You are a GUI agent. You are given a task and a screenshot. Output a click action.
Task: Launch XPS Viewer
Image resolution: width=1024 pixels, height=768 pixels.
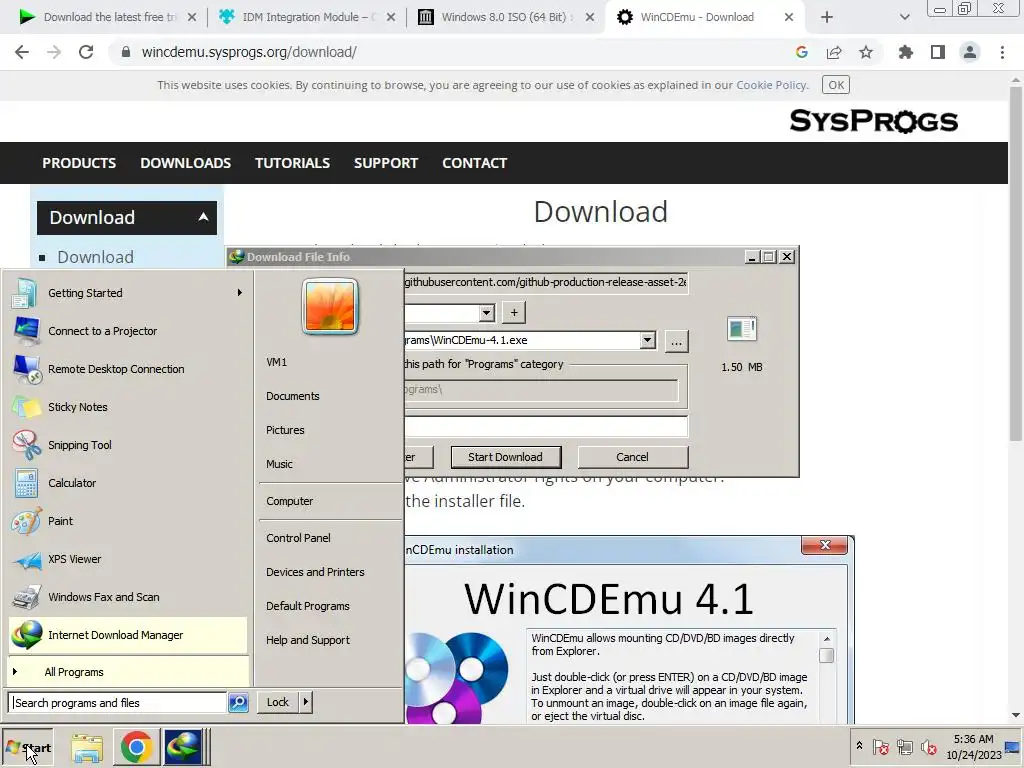pyautogui.click(x=129, y=559)
